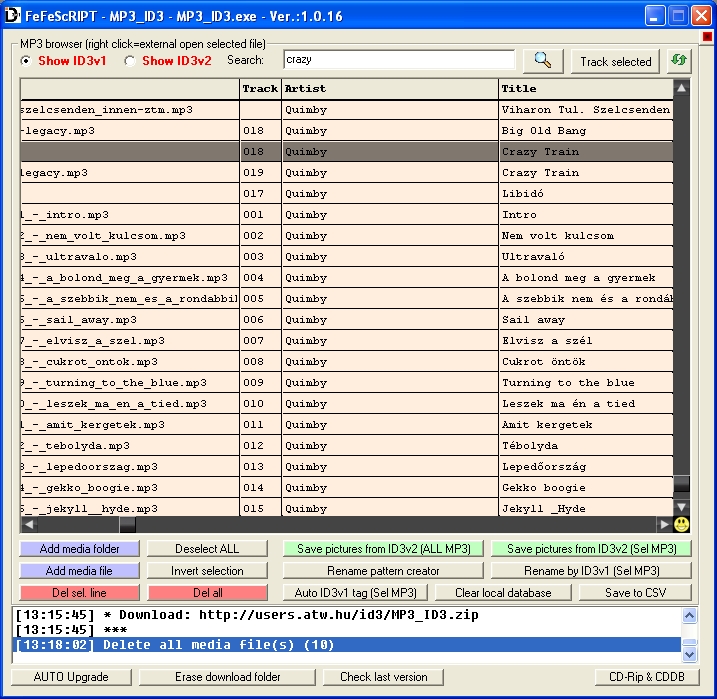Select Amit kergetek title cell
Screen dimensions: 717x699
pos(586,425)
